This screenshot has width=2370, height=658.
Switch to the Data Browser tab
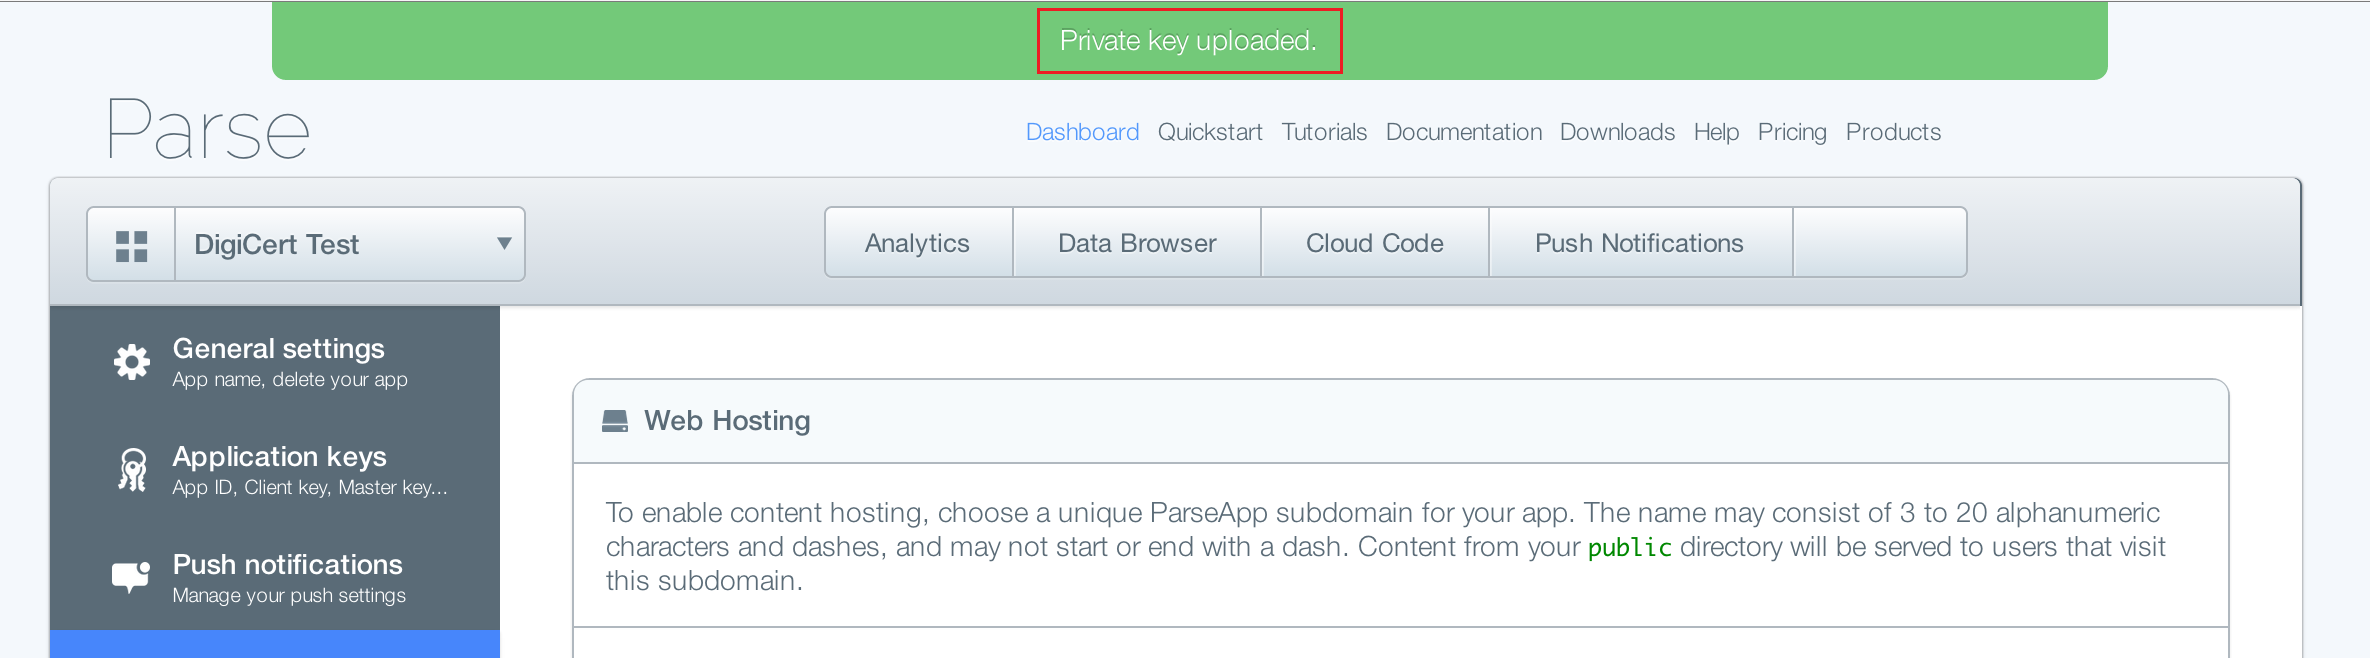pos(1137,243)
